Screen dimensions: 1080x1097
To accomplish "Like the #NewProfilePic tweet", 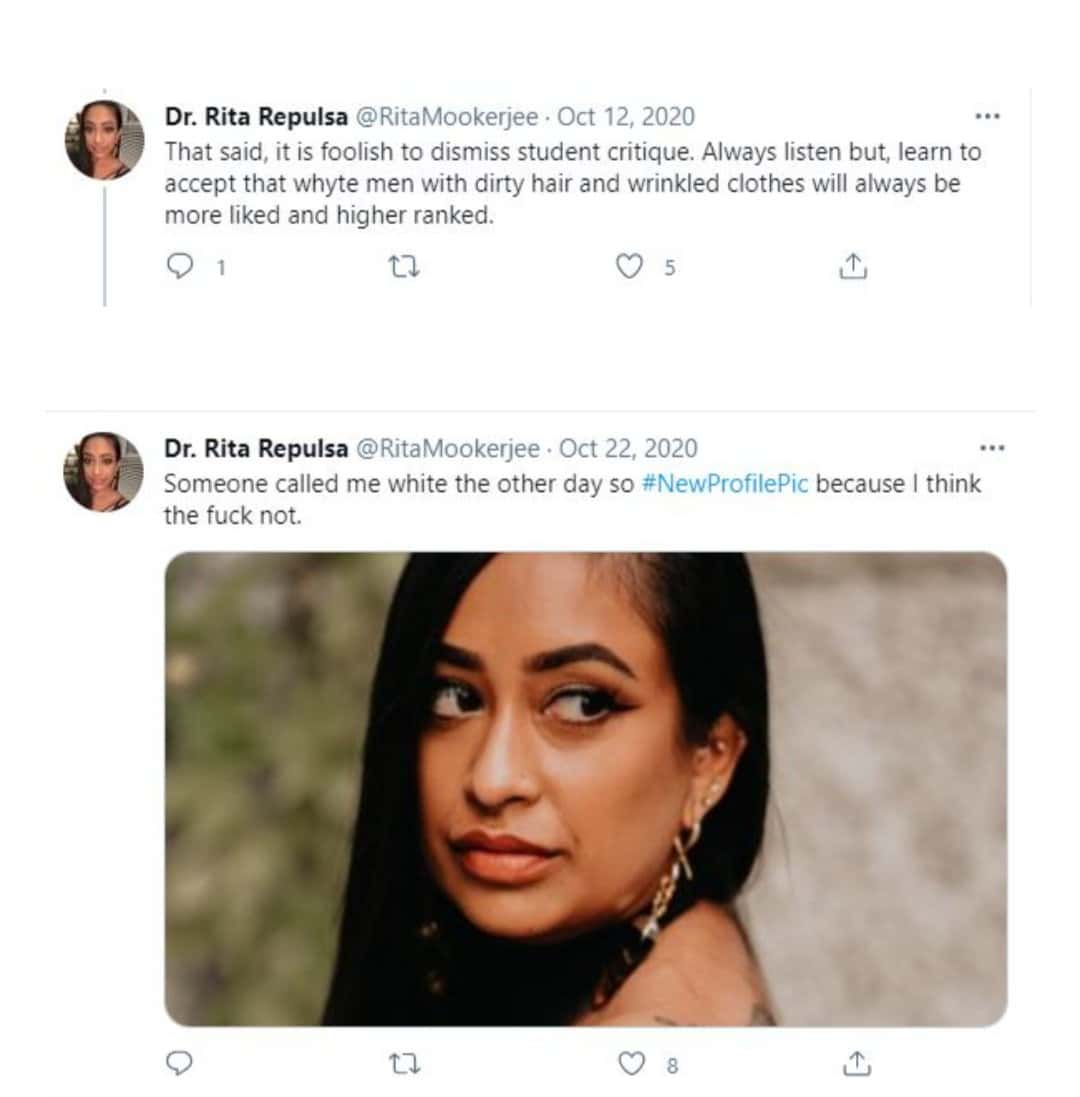I will 631,1064.
